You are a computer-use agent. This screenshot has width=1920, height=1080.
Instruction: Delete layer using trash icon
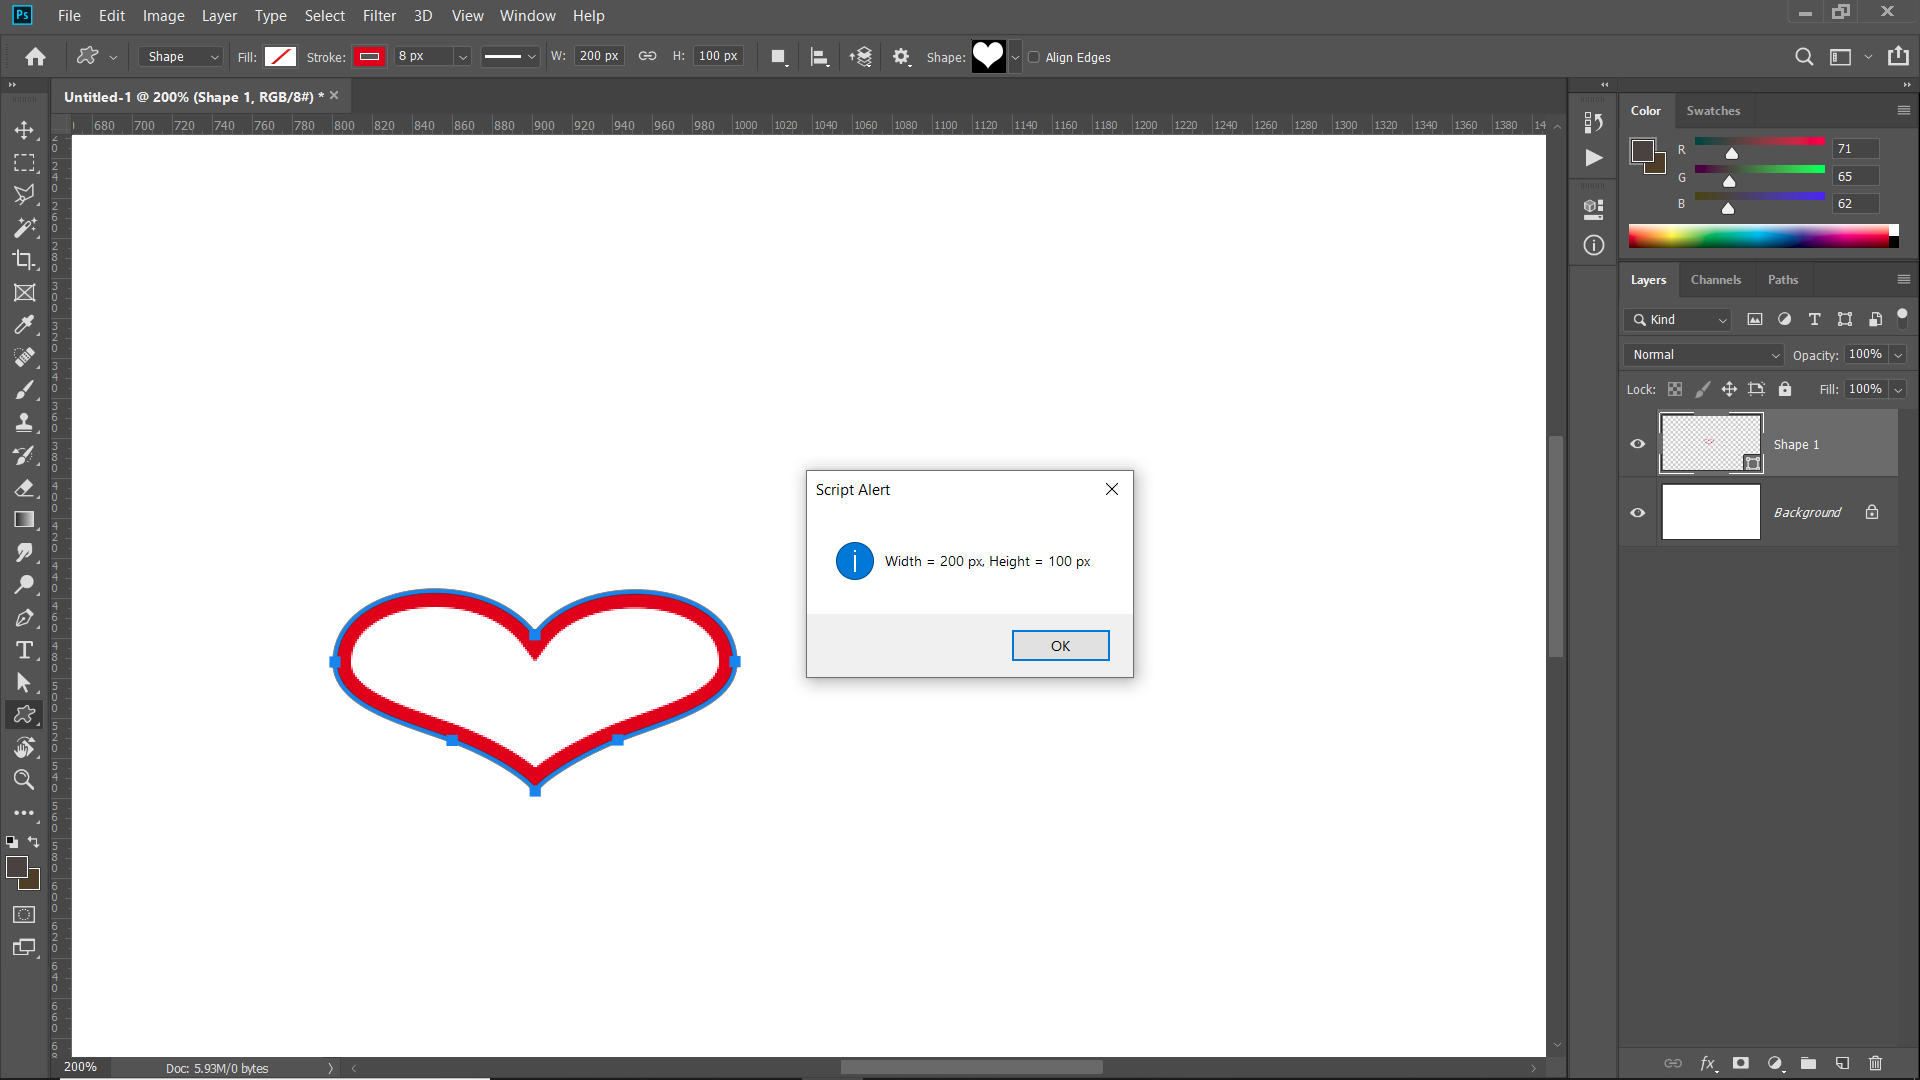pos(1875,1063)
